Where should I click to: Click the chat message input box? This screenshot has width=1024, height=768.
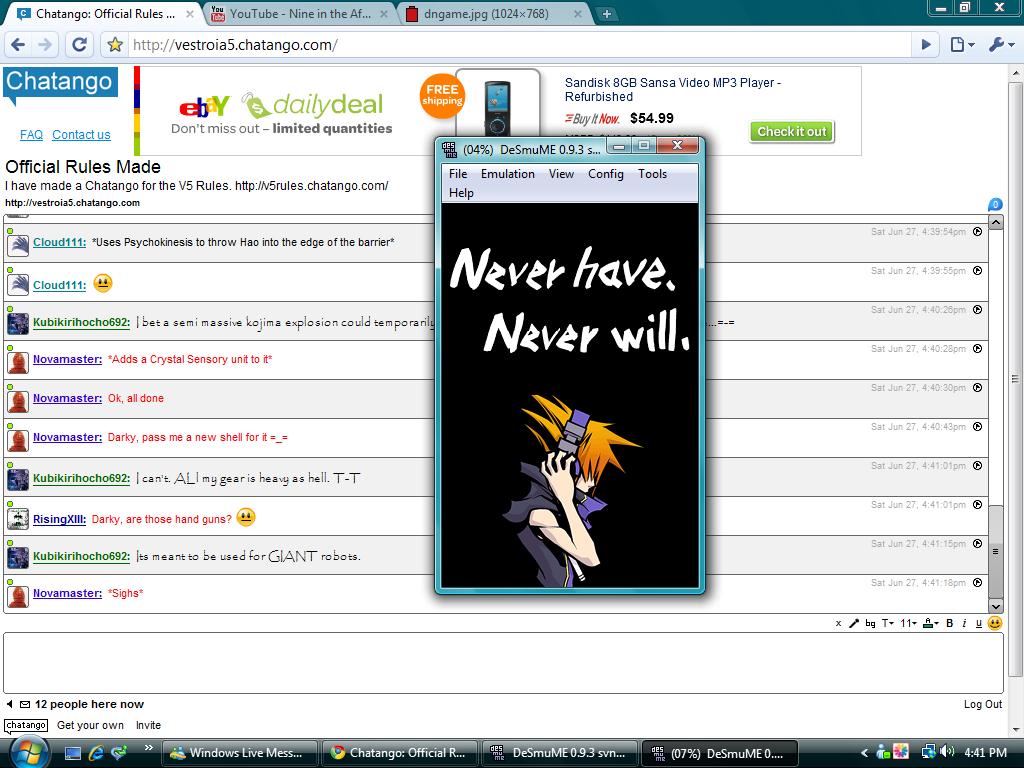pos(504,663)
